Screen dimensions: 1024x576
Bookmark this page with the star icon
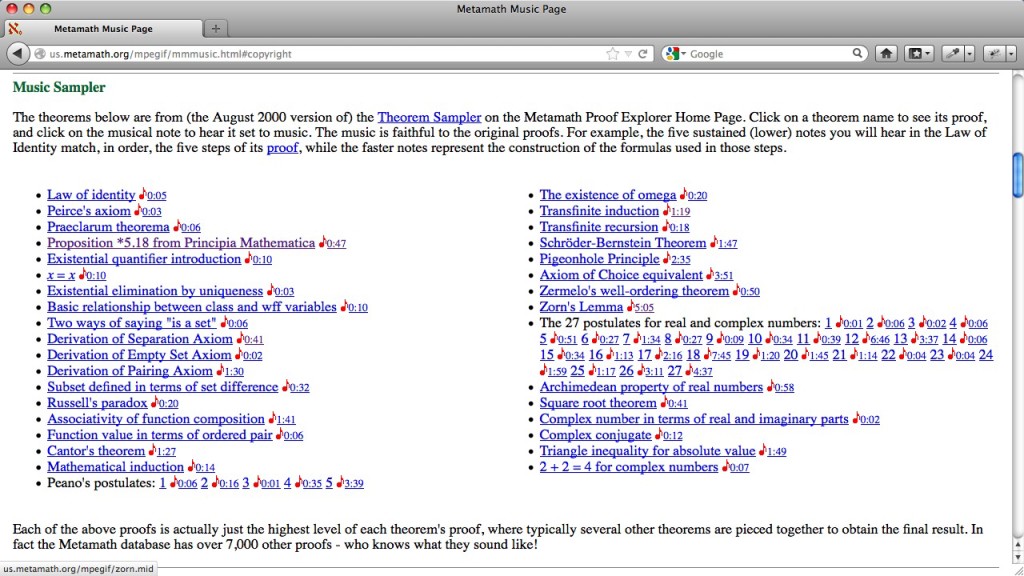point(612,54)
